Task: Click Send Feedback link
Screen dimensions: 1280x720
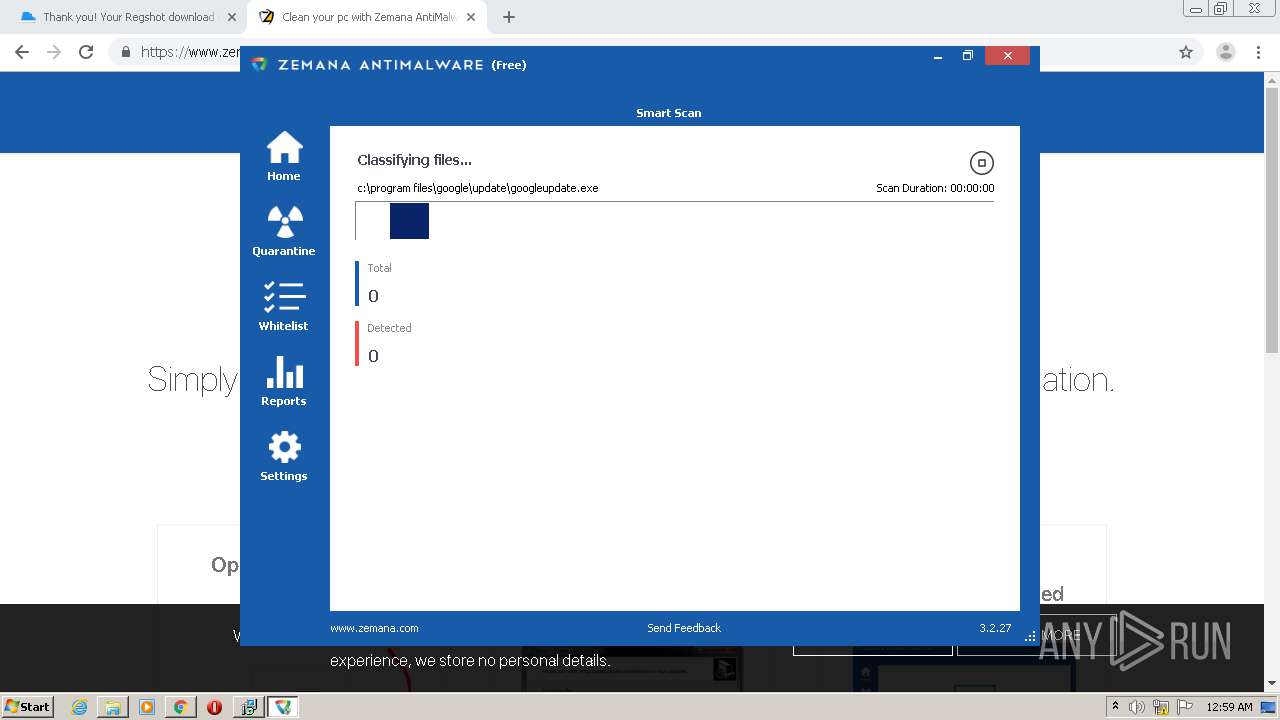Action: [684, 628]
